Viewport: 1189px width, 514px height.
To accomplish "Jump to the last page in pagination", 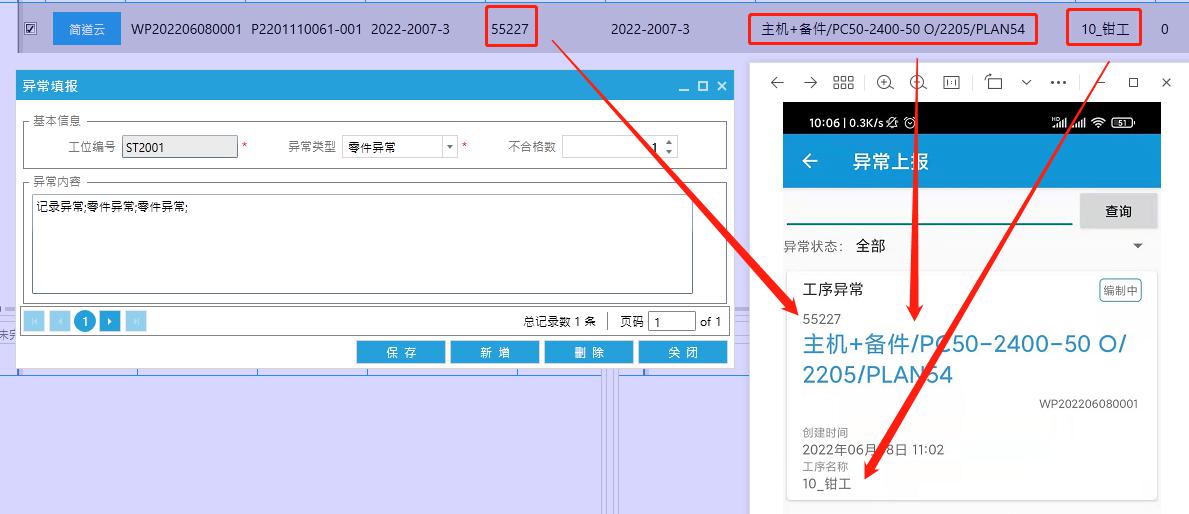I will pyautogui.click(x=136, y=321).
